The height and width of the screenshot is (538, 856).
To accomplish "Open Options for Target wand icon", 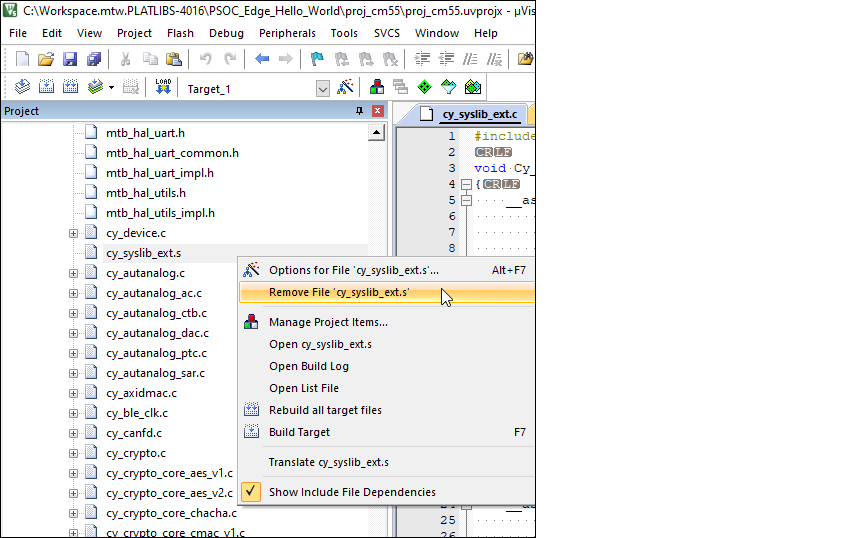I will tap(346, 88).
